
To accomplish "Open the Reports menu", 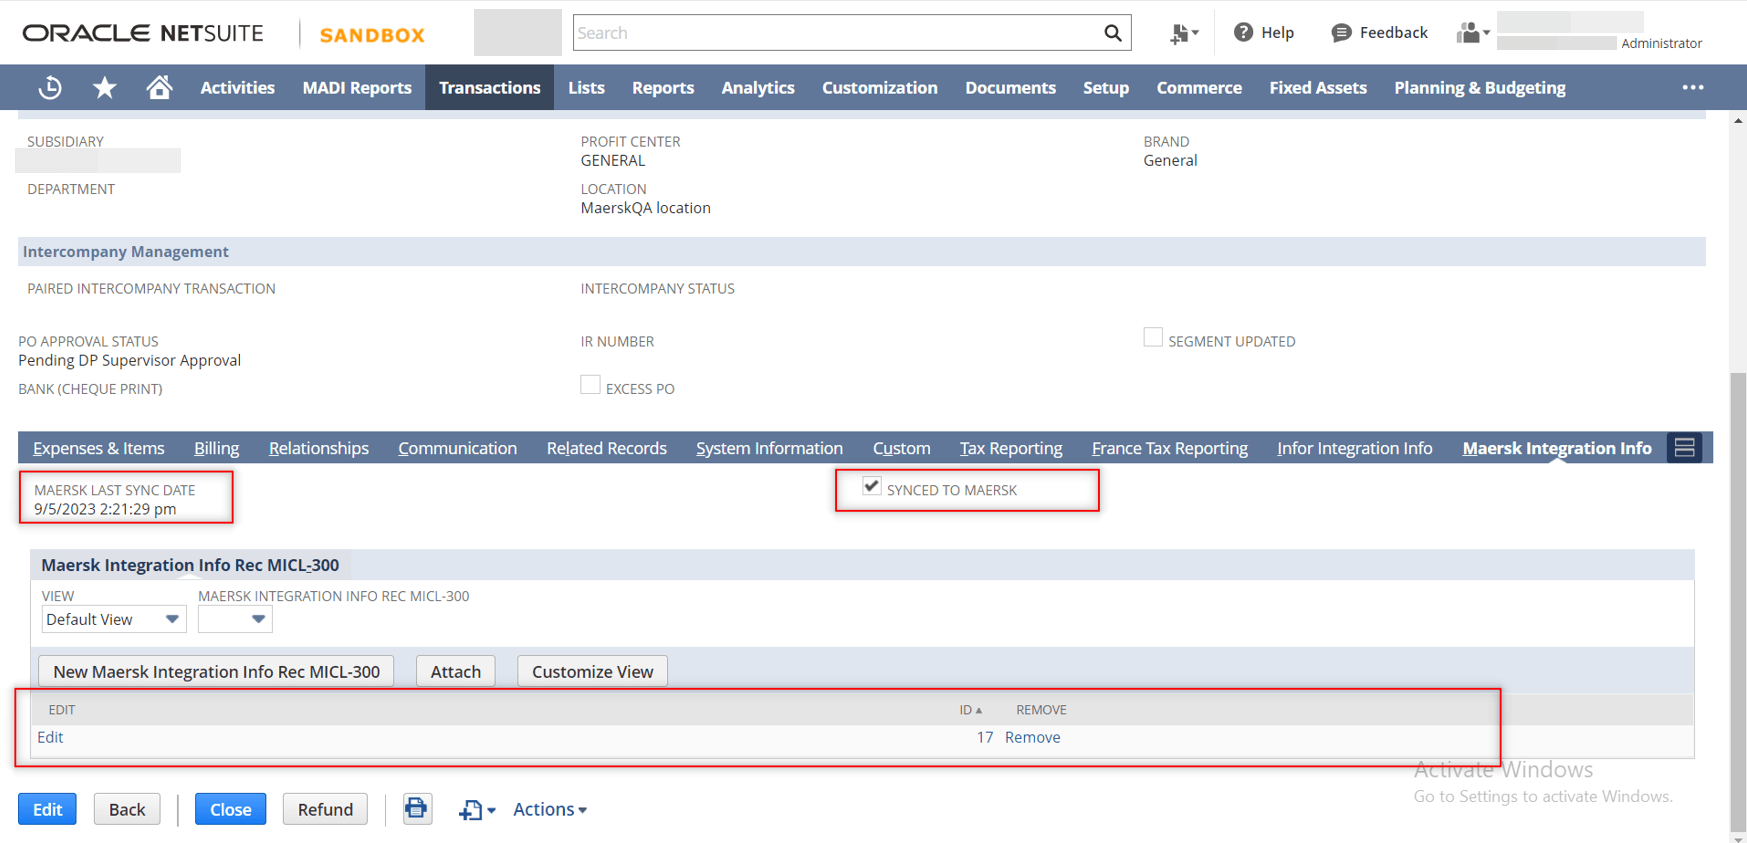I will (x=663, y=88).
